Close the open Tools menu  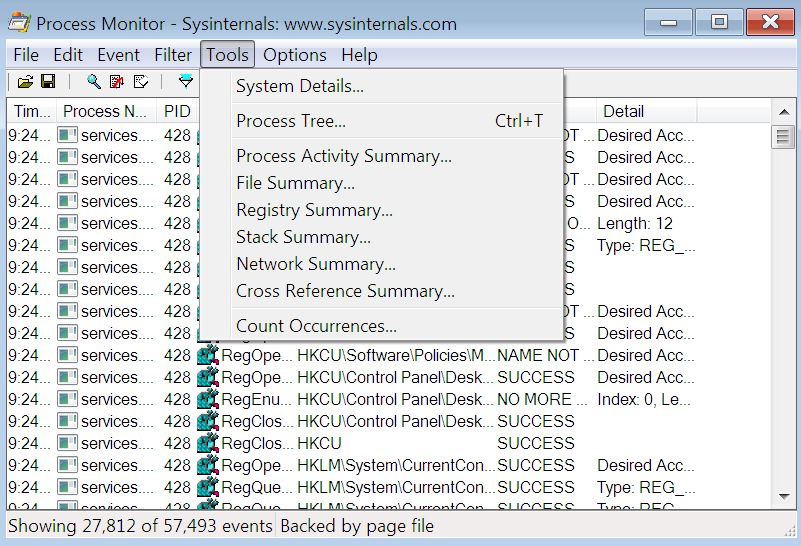click(227, 55)
